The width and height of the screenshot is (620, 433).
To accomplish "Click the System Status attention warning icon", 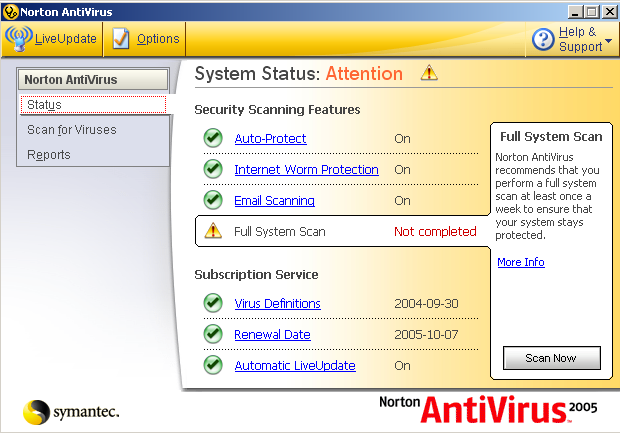I will (x=429, y=73).
